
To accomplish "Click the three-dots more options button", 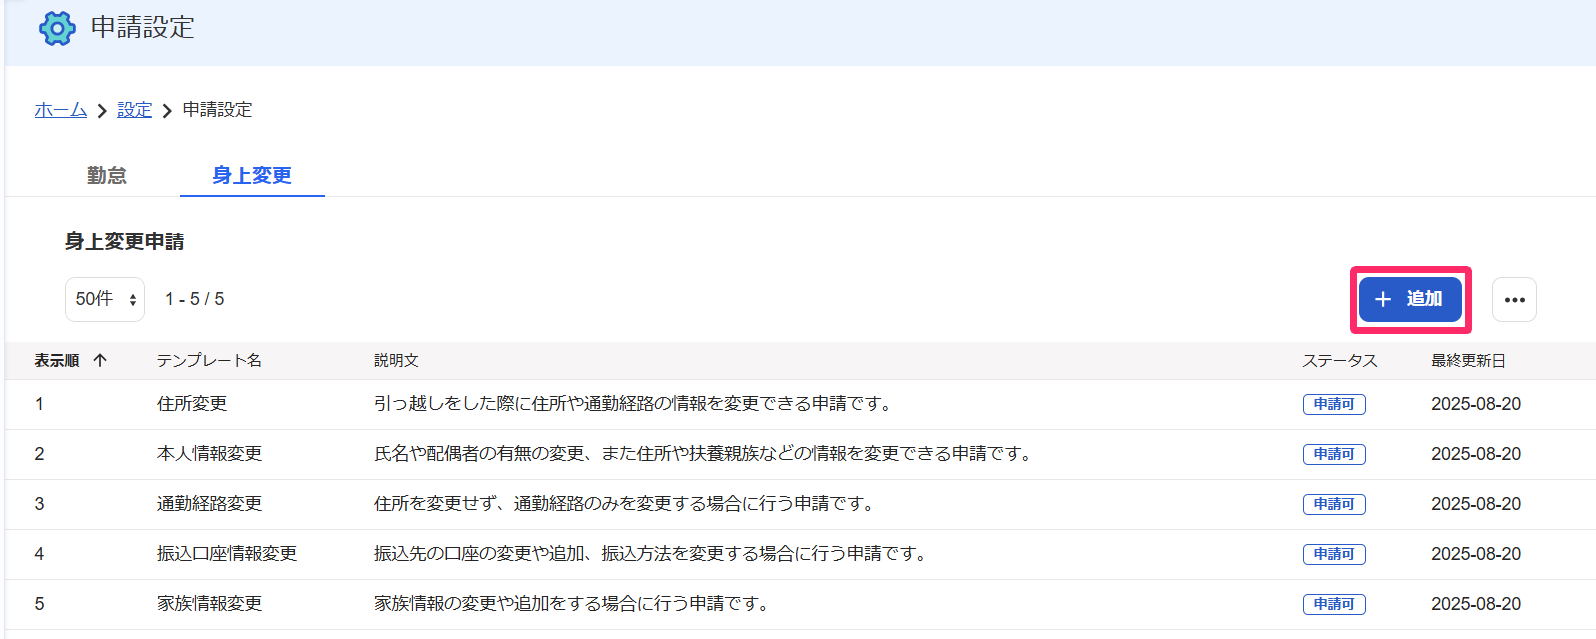I will coord(1514,299).
